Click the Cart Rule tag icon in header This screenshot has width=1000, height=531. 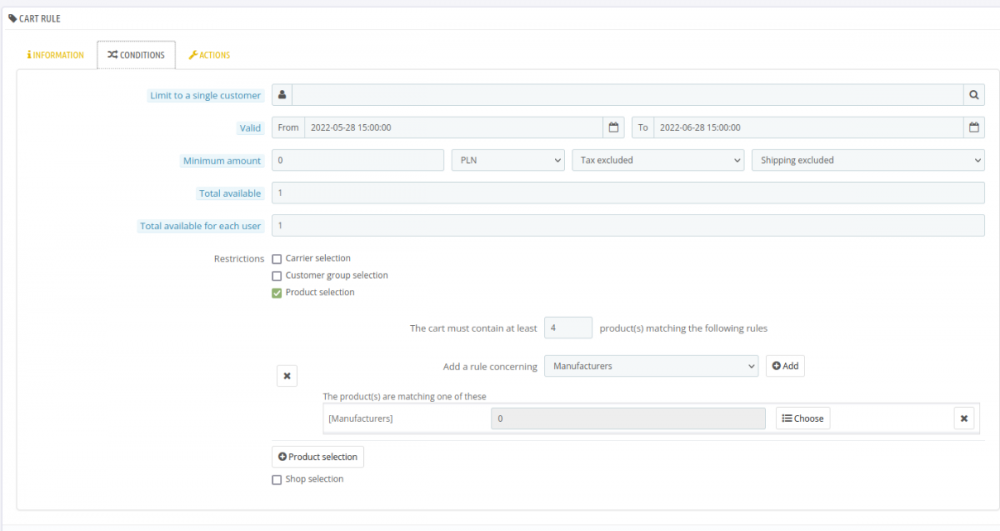(13, 19)
